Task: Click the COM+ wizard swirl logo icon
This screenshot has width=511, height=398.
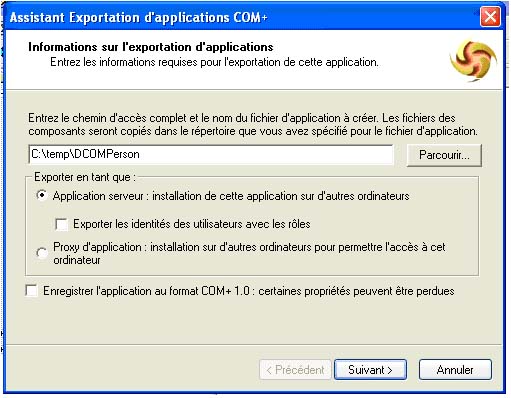Action: [x=473, y=61]
